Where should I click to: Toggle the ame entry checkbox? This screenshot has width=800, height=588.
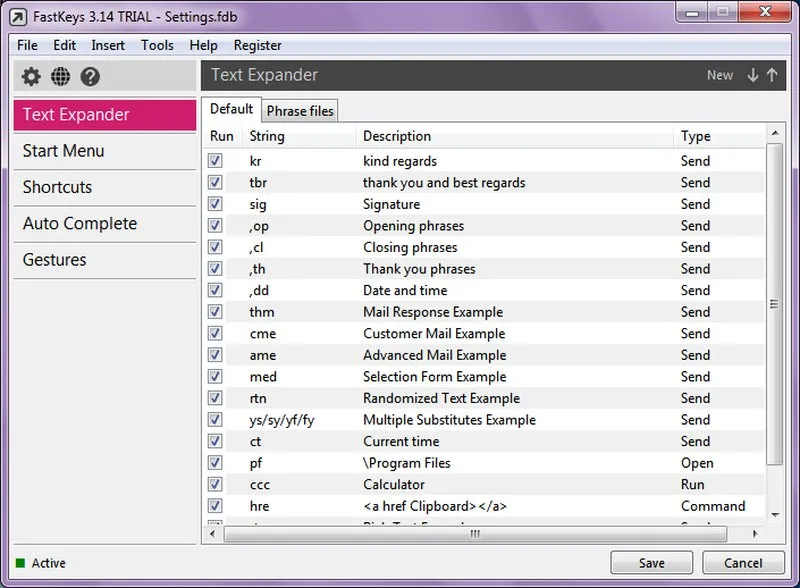(215, 355)
